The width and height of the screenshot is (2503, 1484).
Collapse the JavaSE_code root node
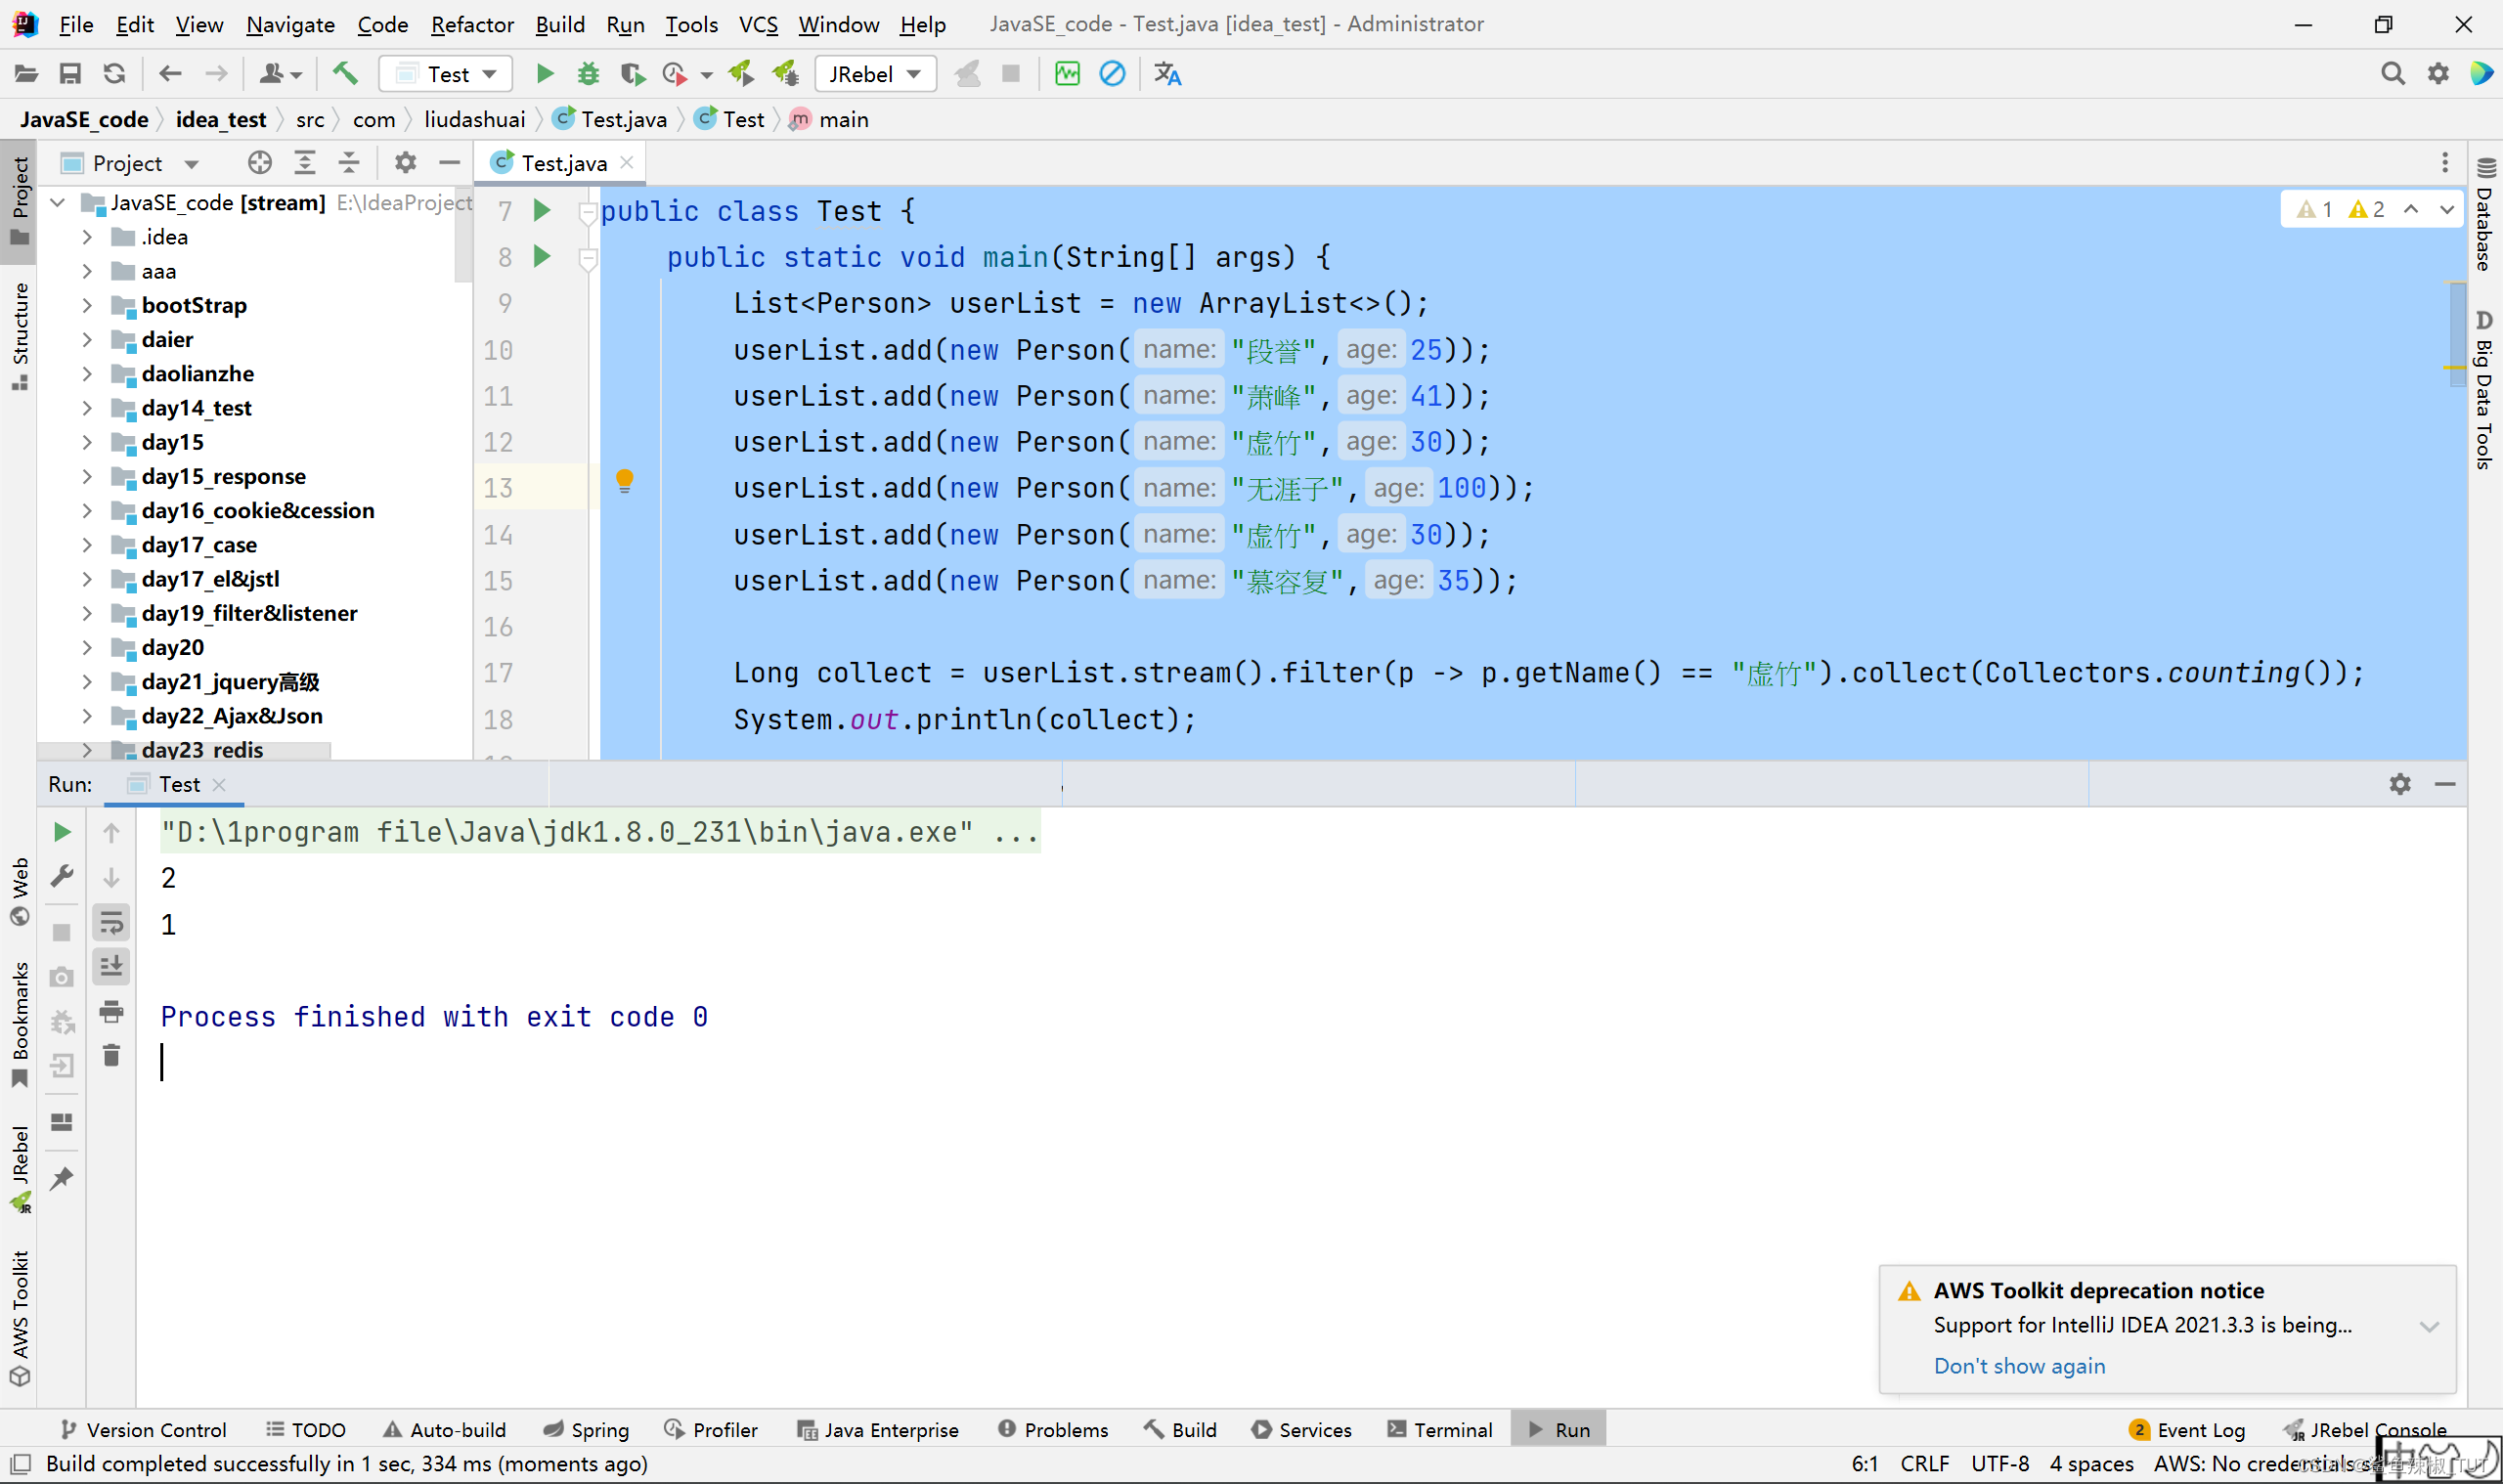[x=58, y=203]
